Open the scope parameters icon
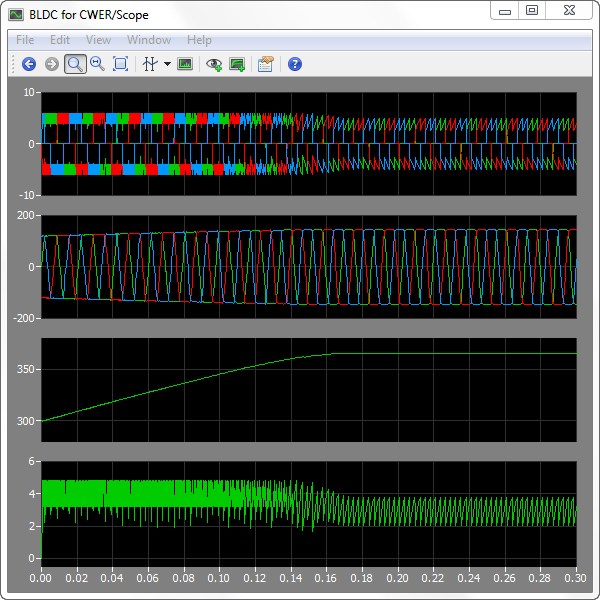Image resolution: width=600 pixels, height=600 pixels. coord(265,64)
